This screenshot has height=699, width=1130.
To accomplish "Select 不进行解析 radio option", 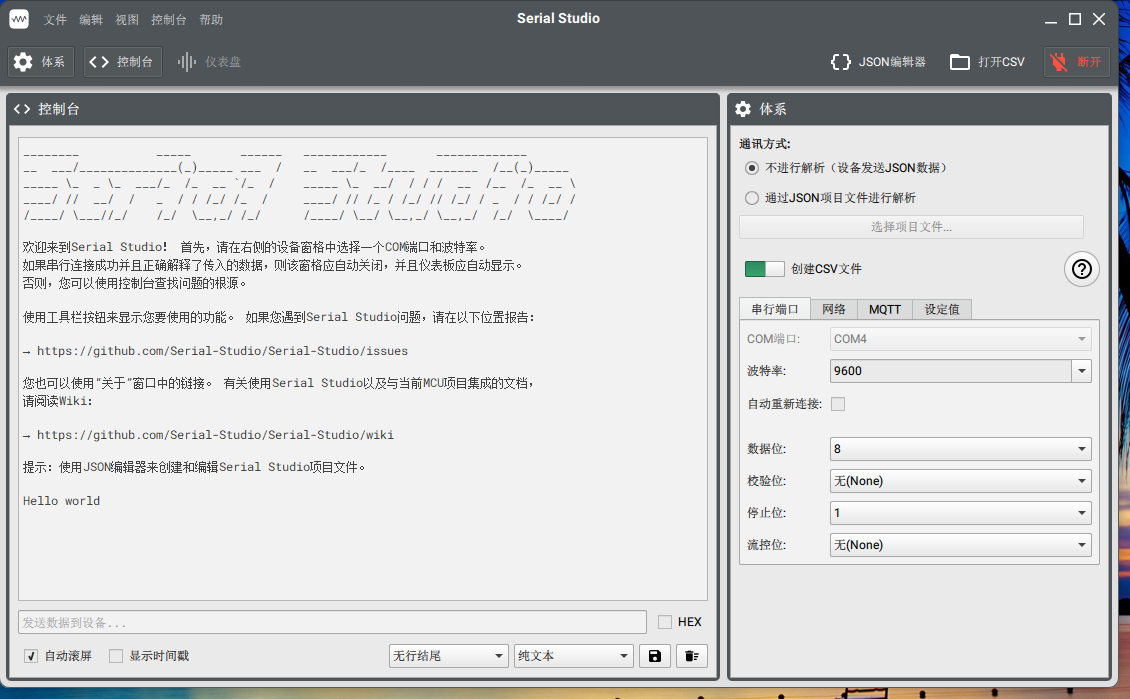I will click(752, 168).
